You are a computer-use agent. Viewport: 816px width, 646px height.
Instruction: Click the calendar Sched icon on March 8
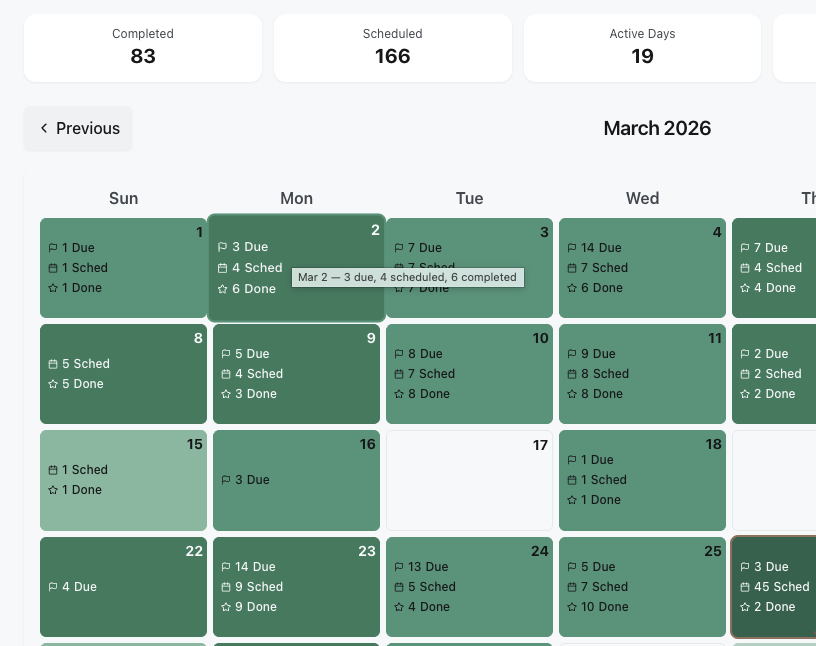pyautogui.click(x=52, y=364)
